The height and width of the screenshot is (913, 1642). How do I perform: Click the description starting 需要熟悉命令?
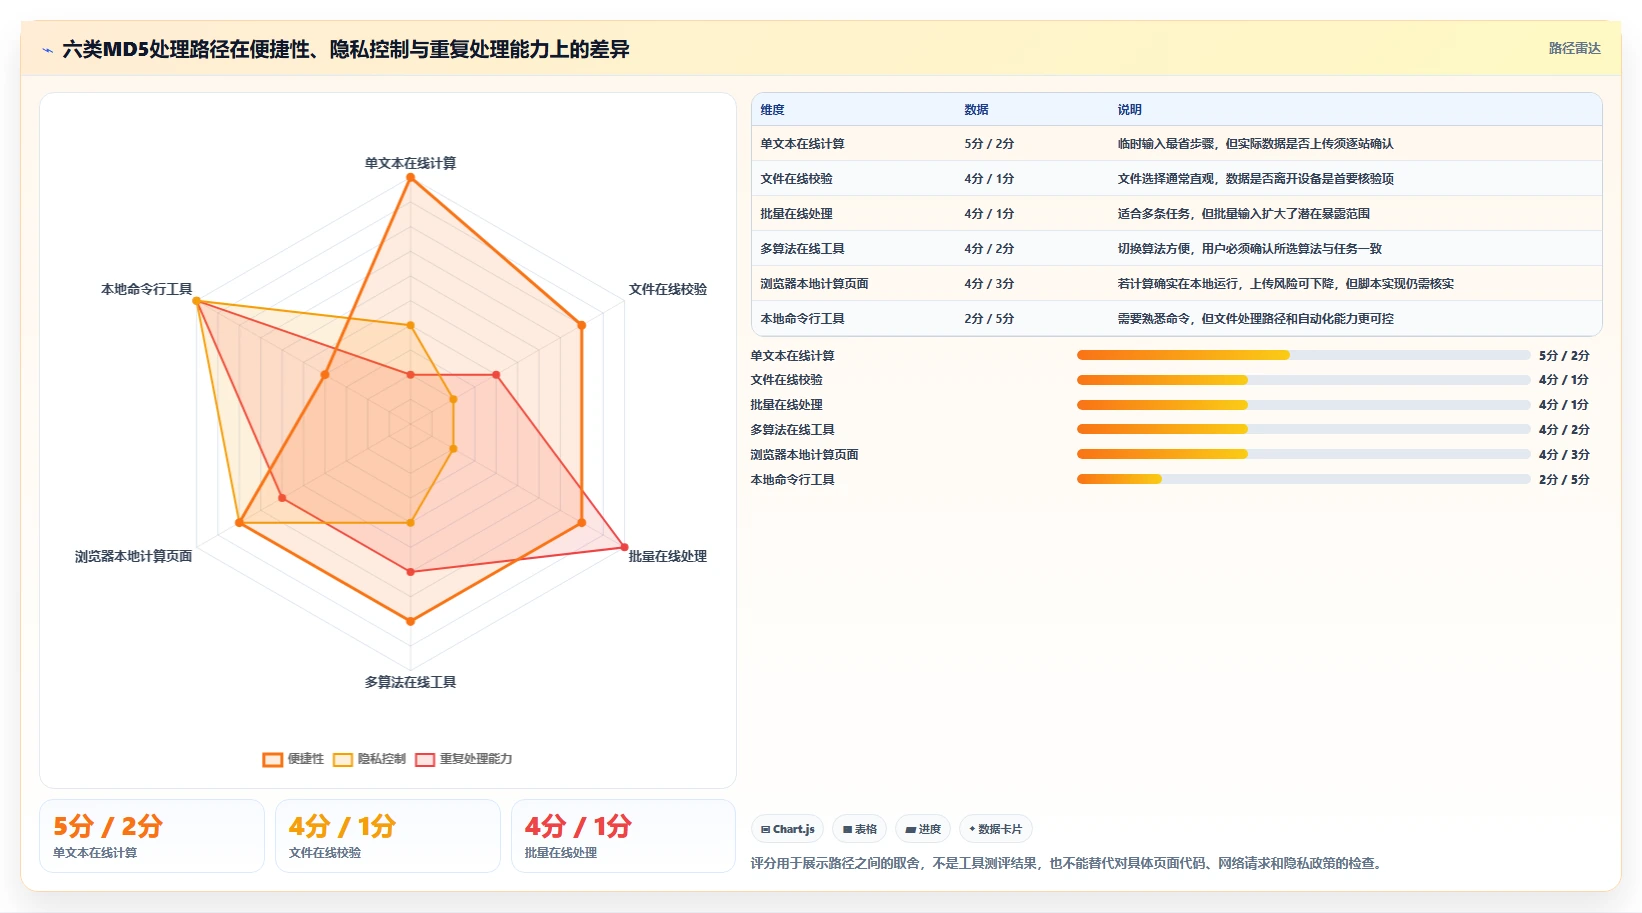pos(1255,319)
